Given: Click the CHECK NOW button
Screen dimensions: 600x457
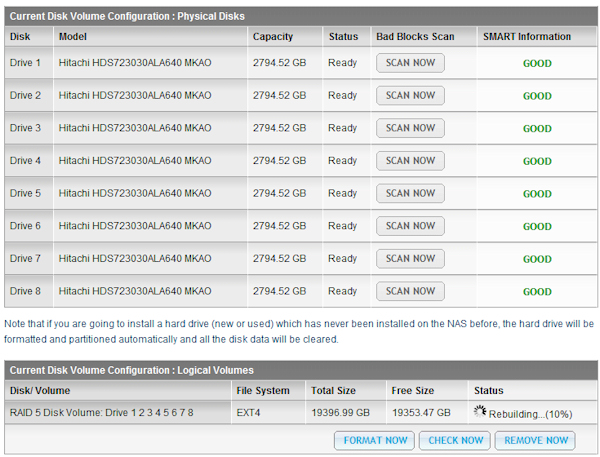Looking at the screenshot, I should point(455,441).
